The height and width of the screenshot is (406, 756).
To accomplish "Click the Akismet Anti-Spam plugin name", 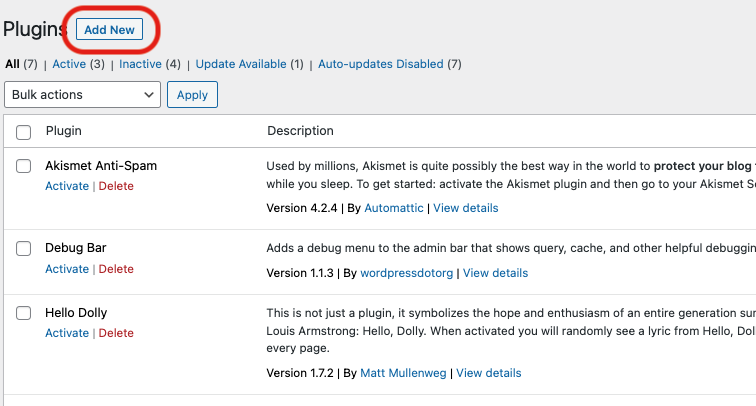I will [x=101, y=166].
